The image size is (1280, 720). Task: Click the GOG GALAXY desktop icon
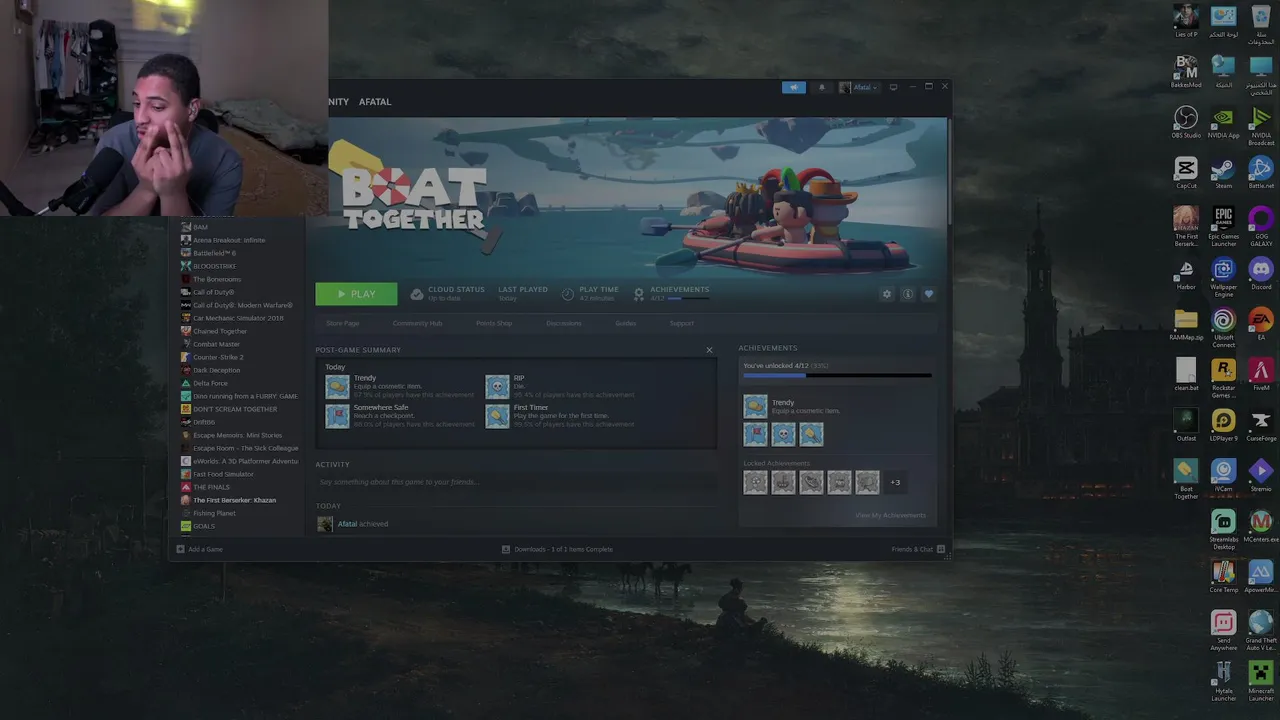coord(1261,227)
